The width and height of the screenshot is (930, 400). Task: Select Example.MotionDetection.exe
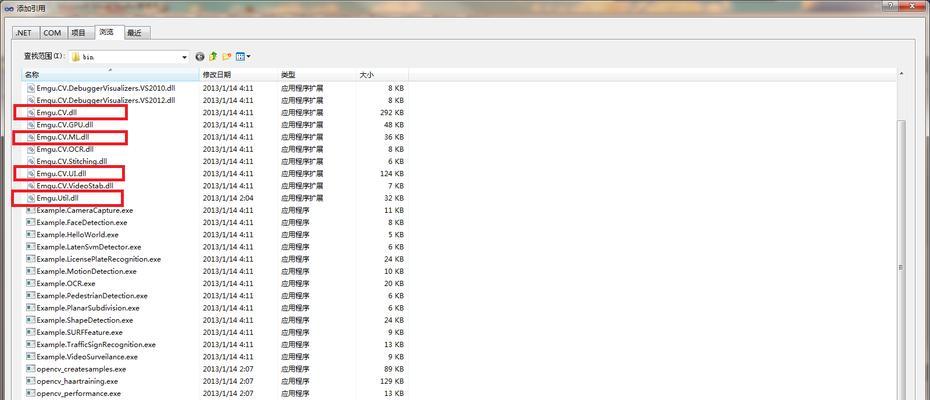click(x=86, y=271)
